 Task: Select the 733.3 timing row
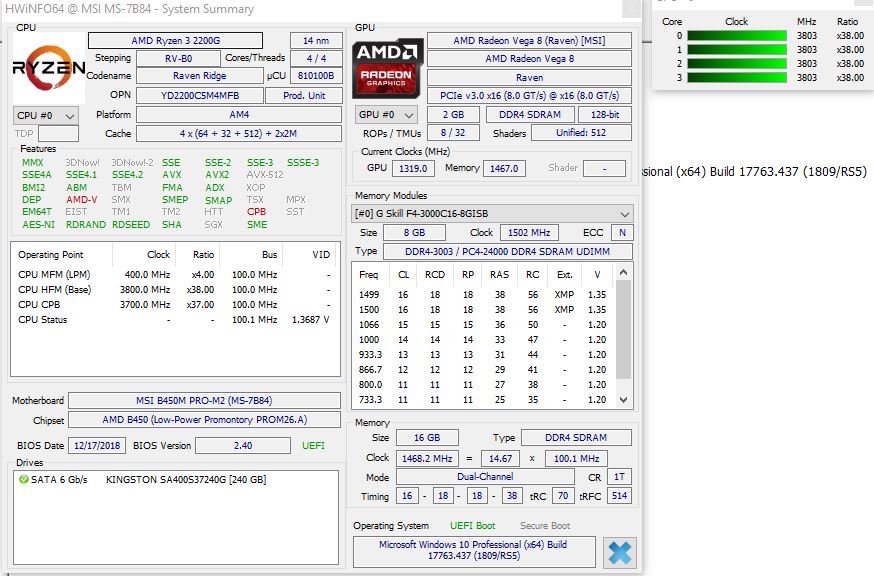tap(484, 400)
